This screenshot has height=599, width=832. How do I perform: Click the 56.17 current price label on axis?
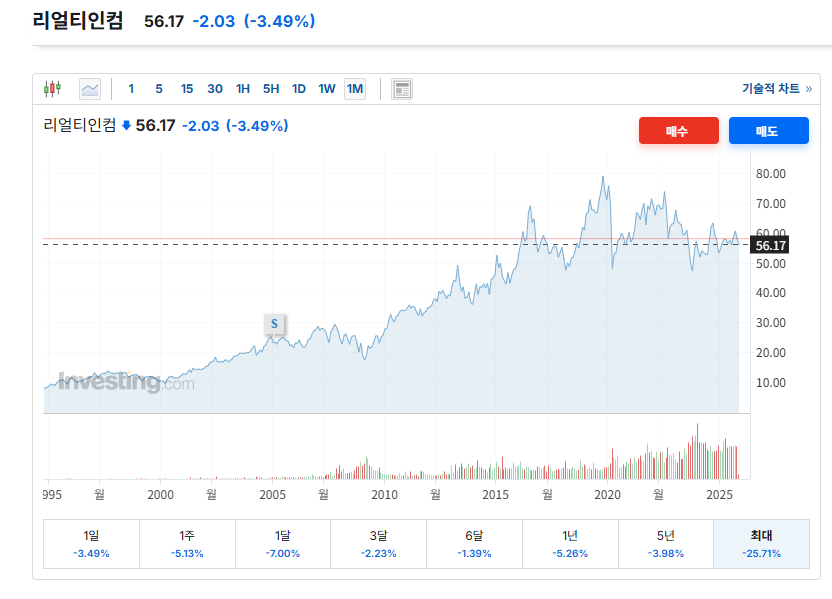point(771,245)
